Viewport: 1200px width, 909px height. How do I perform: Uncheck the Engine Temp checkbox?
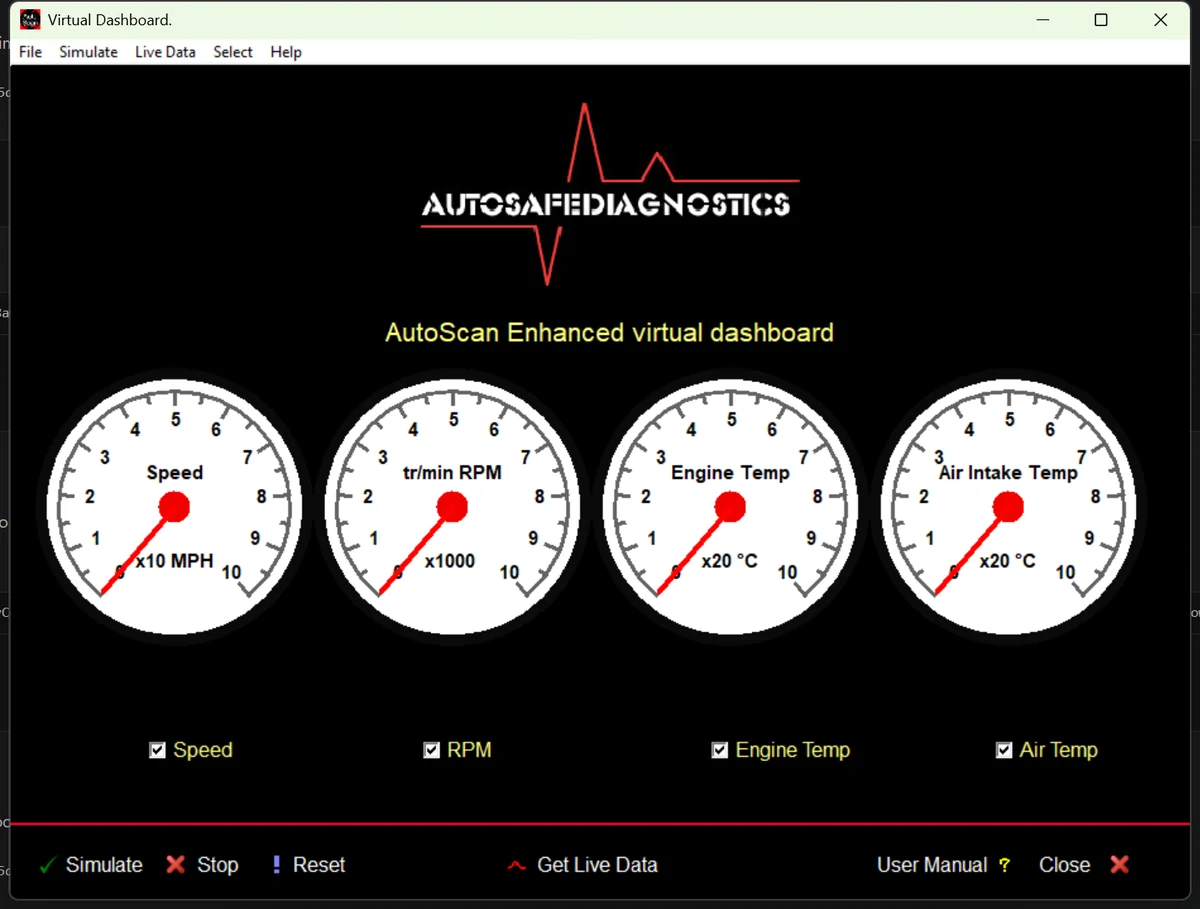coord(719,750)
